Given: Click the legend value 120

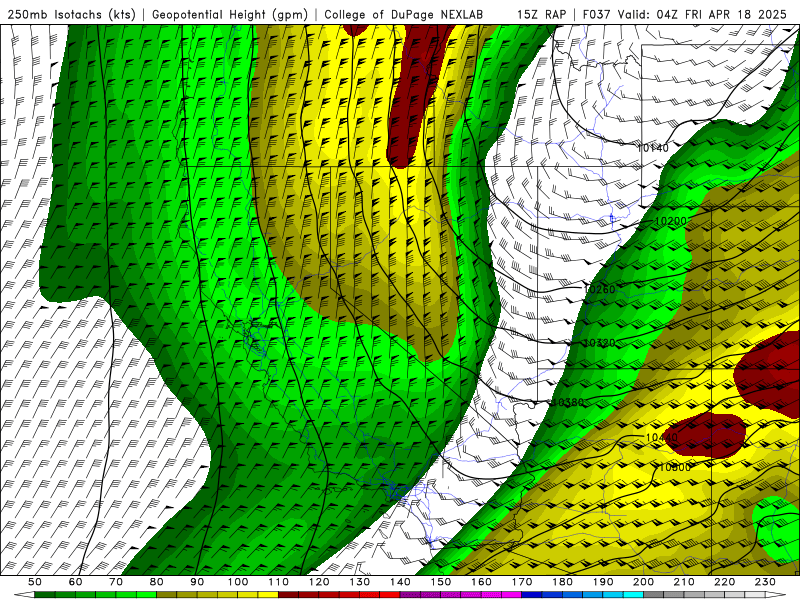Looking at the screenshot, I should (319, 582).
